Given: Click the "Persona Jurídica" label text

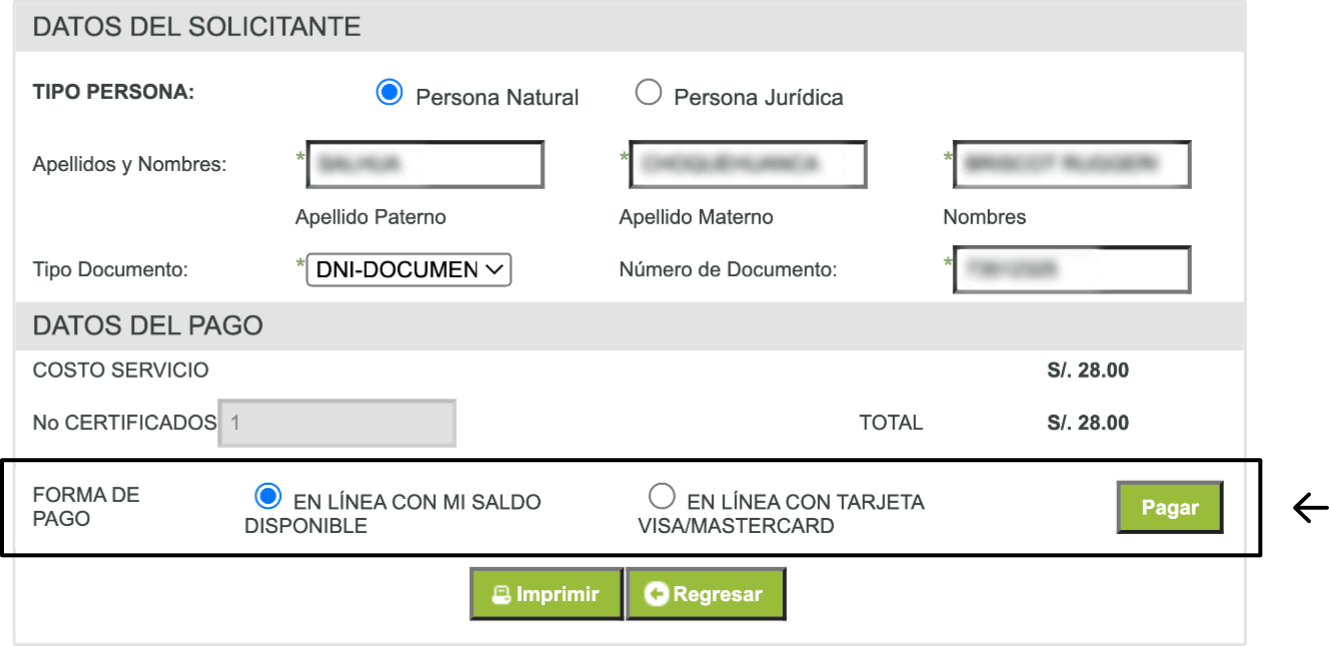Looking at the screenshot, I should 758,98.
